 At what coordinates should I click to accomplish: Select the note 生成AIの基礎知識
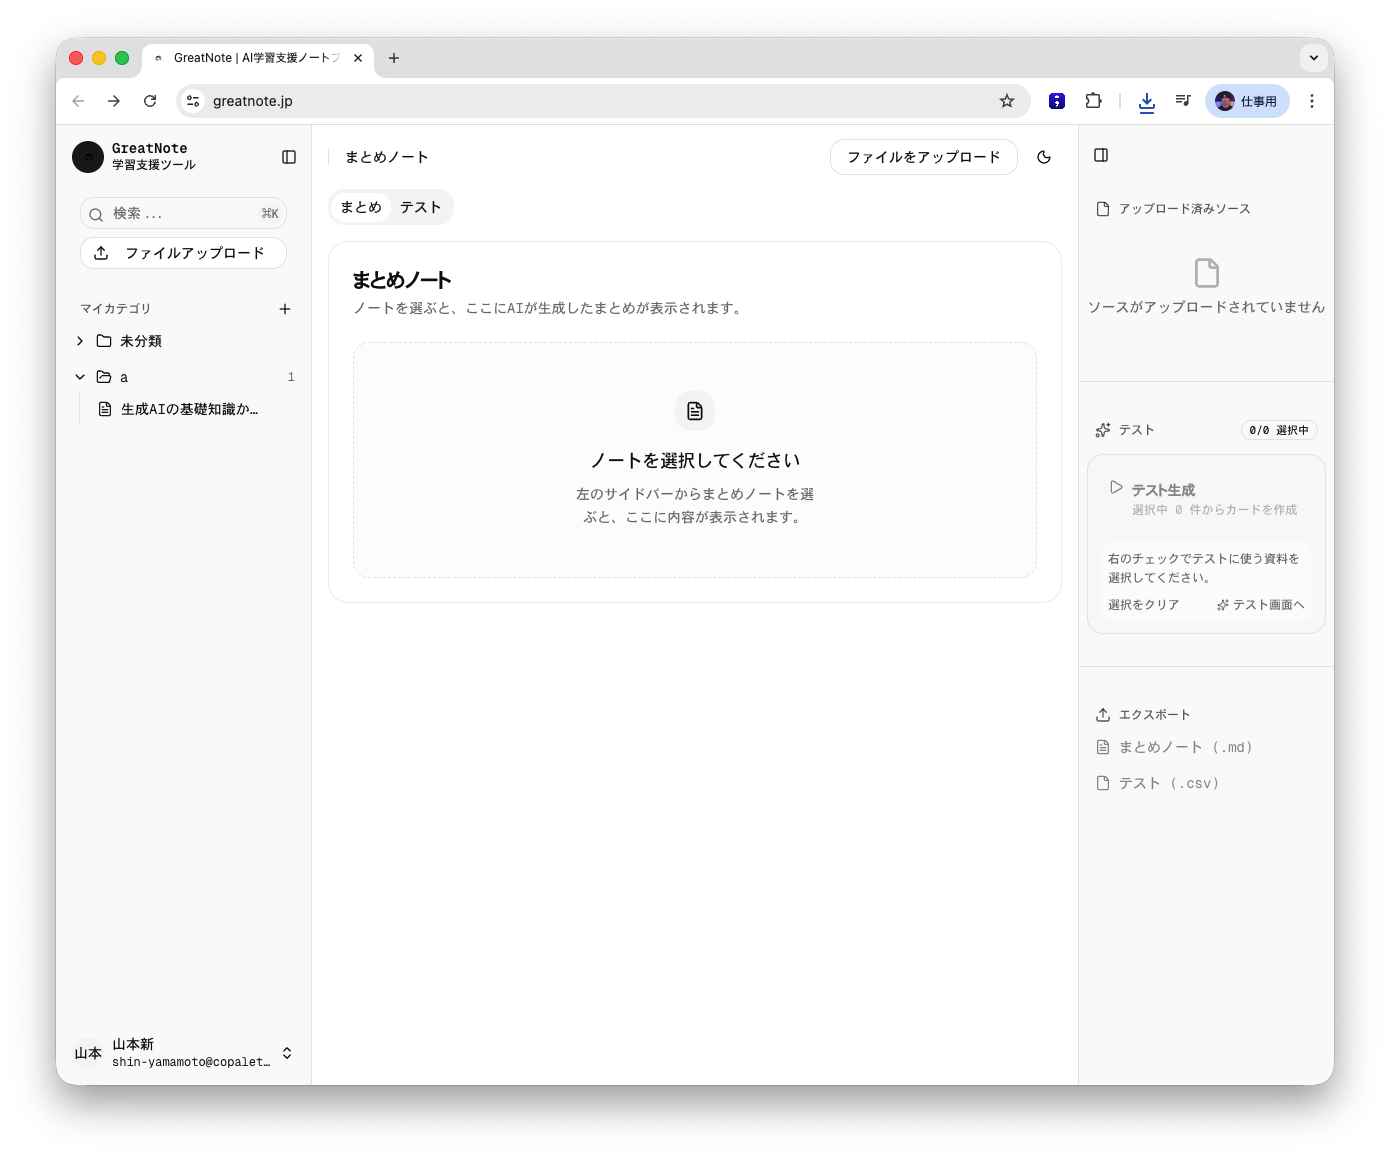point(188,408)
